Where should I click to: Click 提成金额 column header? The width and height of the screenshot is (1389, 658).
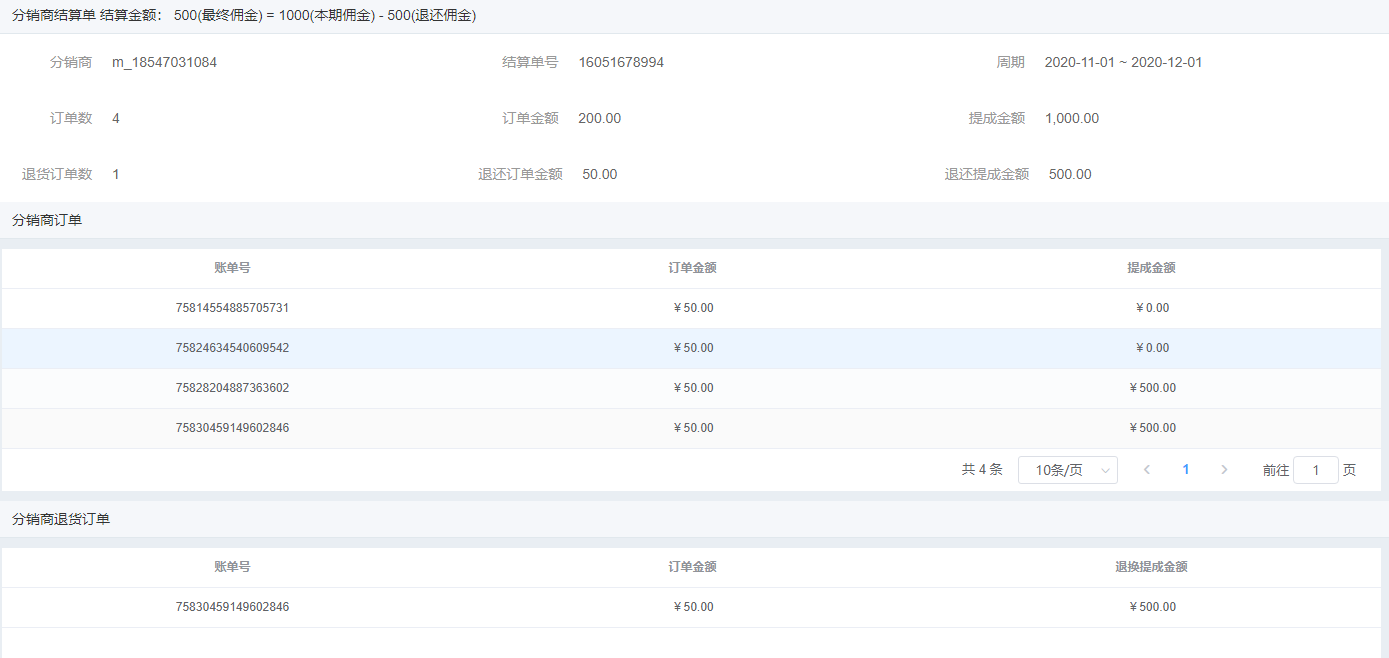pos(1151,268)
